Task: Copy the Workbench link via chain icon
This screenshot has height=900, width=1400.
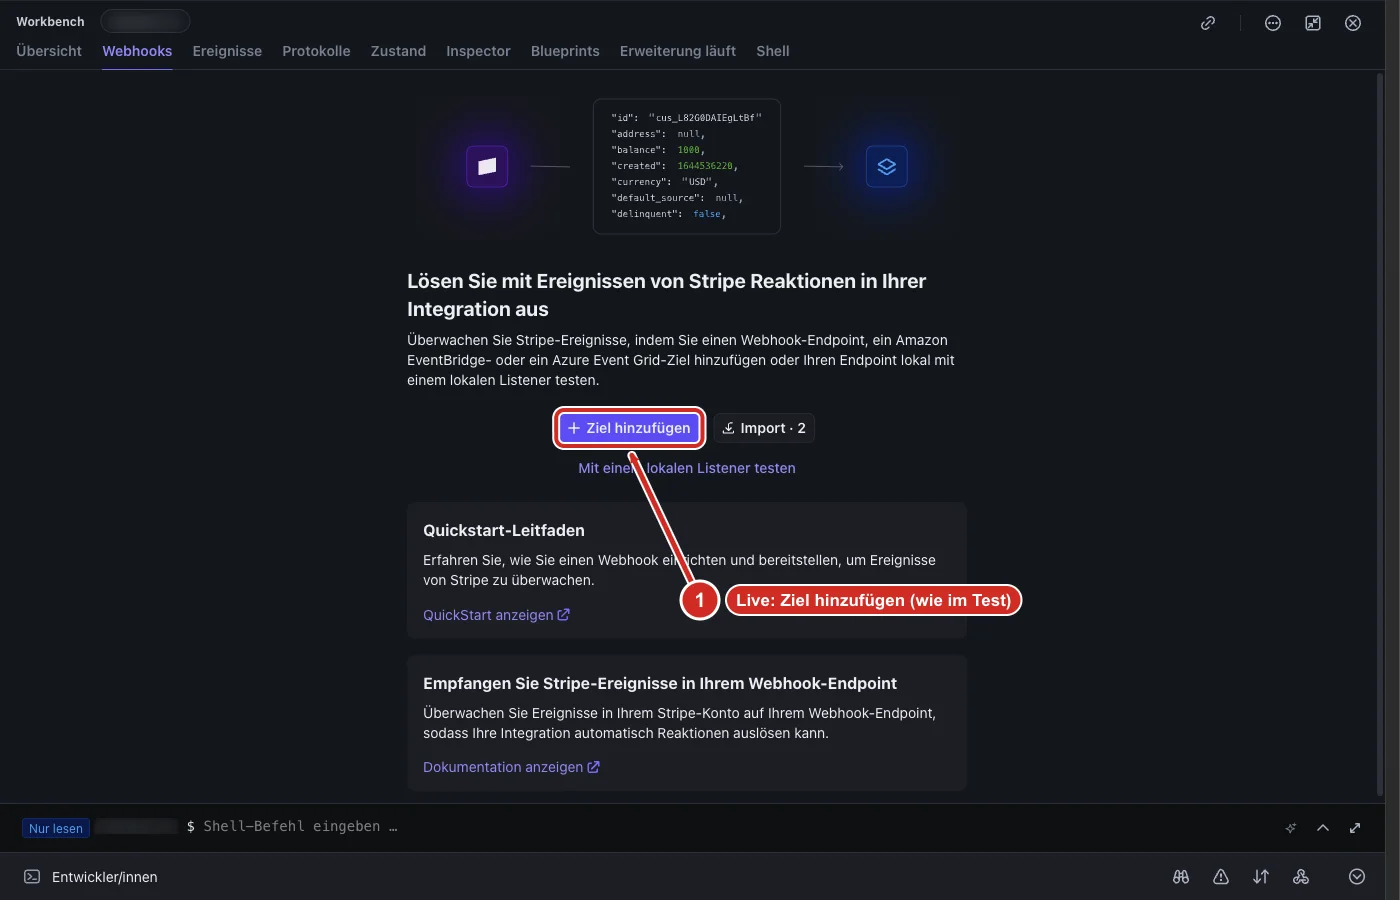Action: [1208, 23]
